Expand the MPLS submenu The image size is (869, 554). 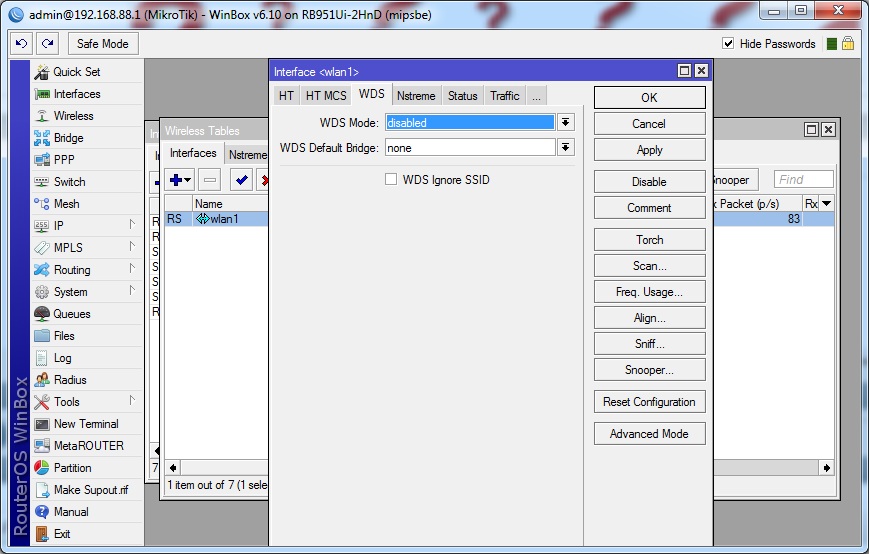point(132,246)
